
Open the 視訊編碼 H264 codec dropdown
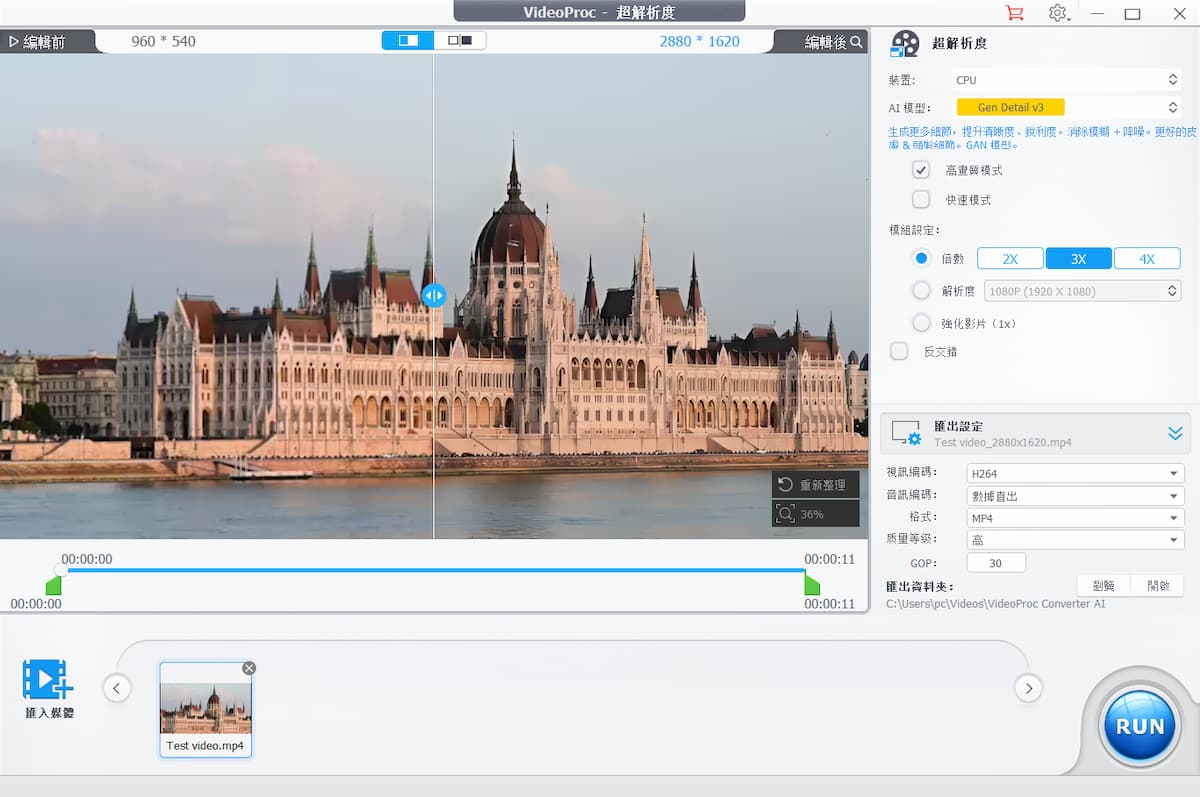[x=1075, y=472]
